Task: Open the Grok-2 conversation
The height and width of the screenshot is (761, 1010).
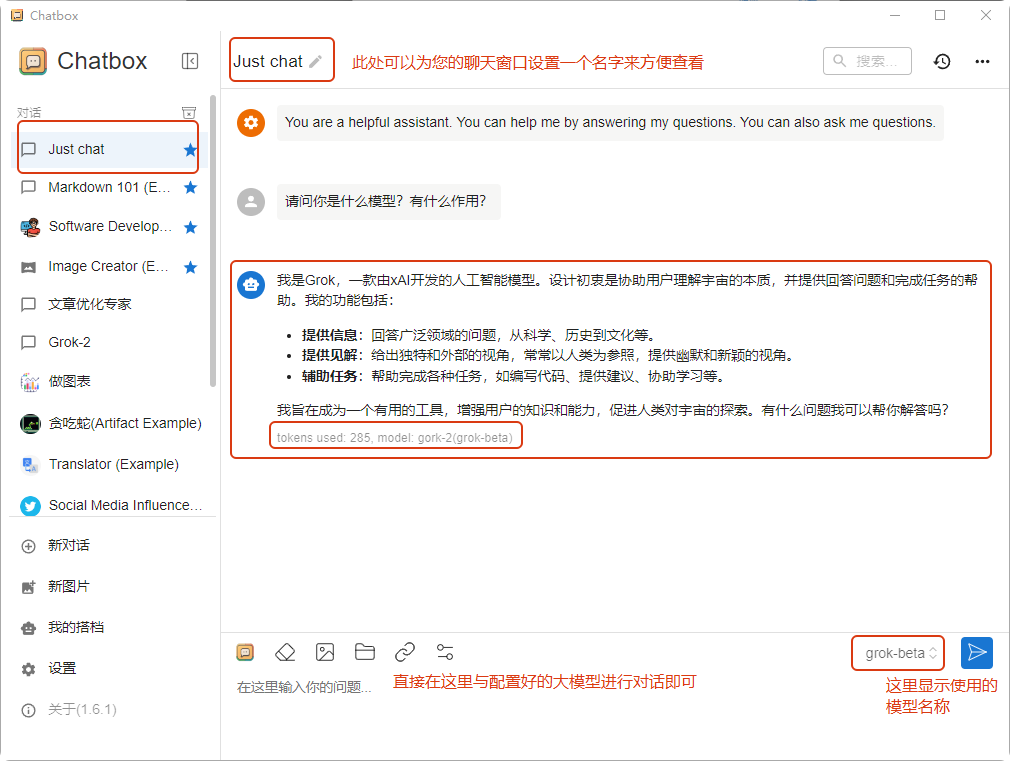Action: click(108, 342)
